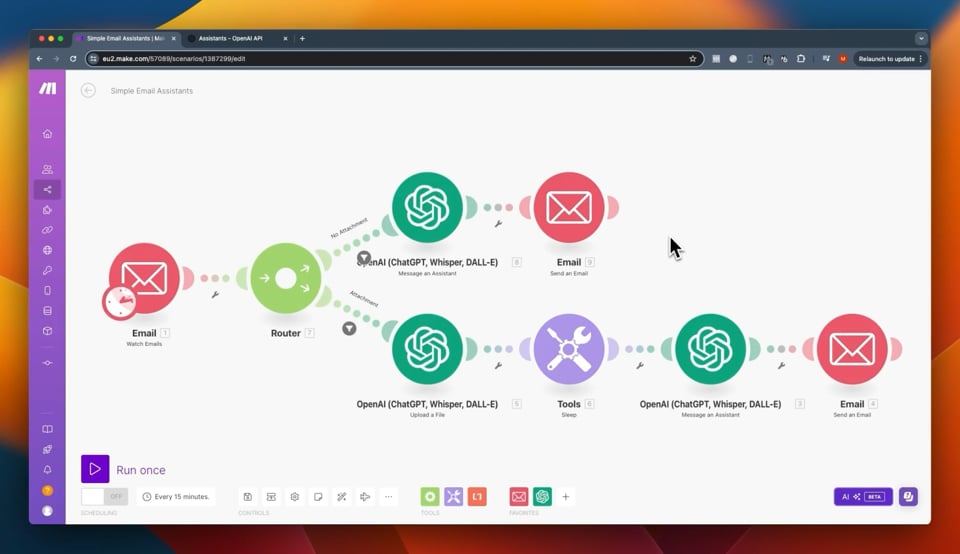Open the filter on the Attachment route

[x=349, y=329]
